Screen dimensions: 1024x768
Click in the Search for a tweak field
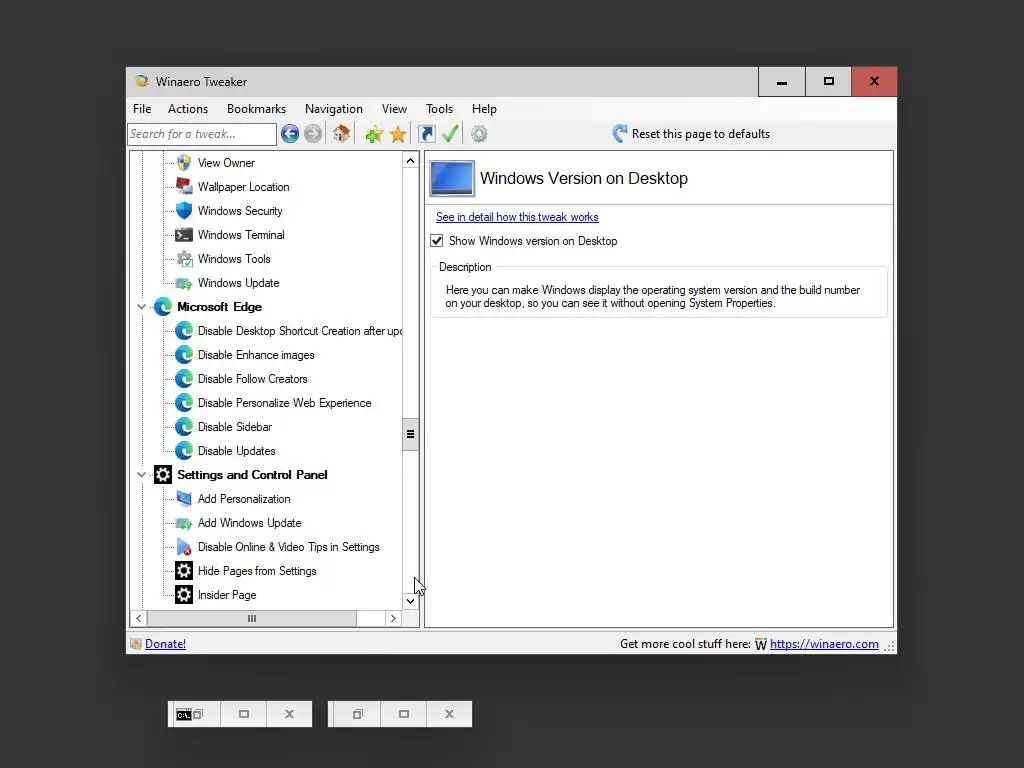click(x=202, y=134)
